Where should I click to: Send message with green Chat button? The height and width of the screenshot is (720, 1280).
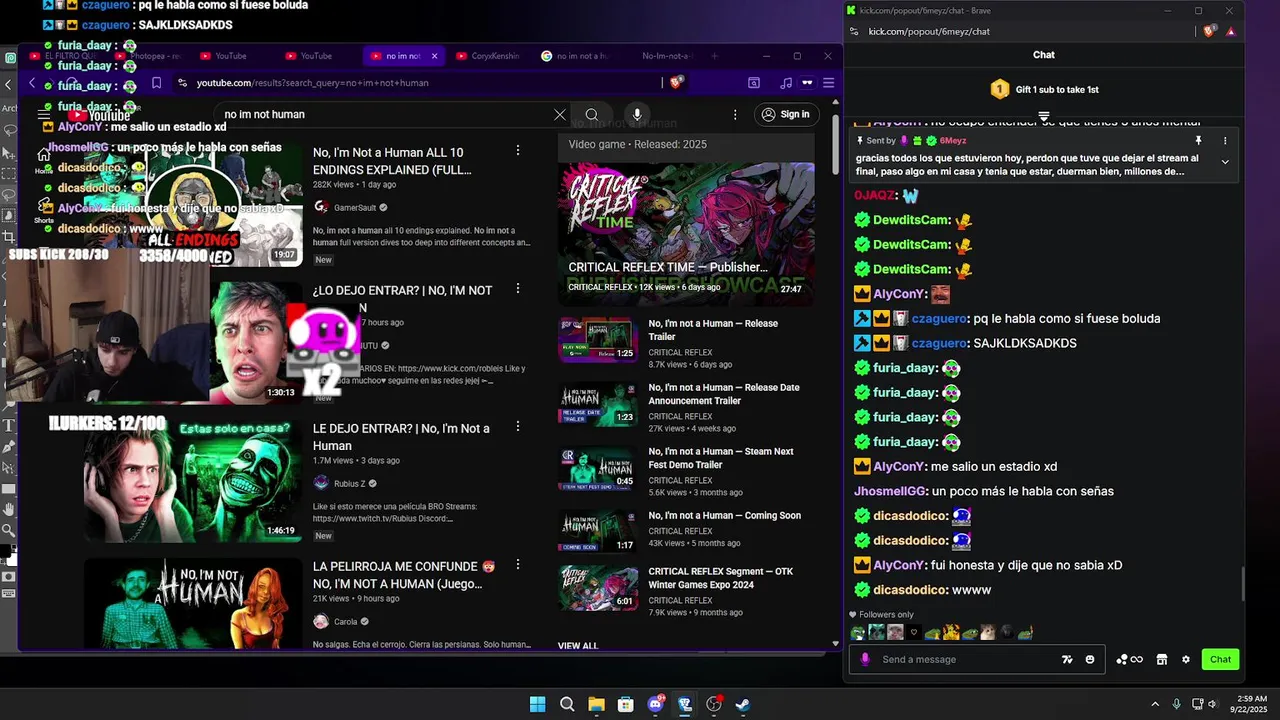(x=1220, y=660)
